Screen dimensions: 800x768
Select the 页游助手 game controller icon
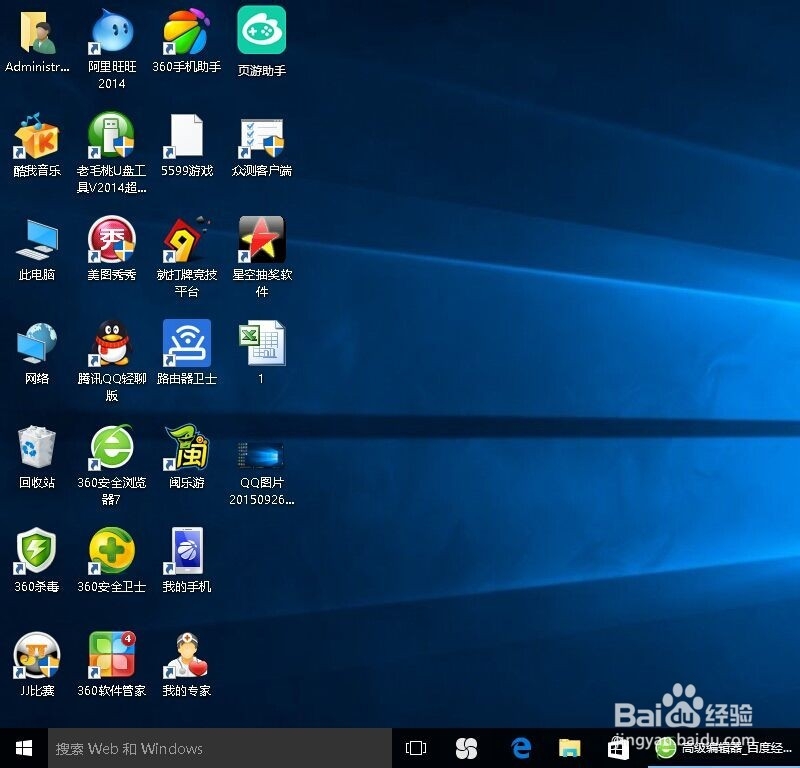(x=261, y=30)
